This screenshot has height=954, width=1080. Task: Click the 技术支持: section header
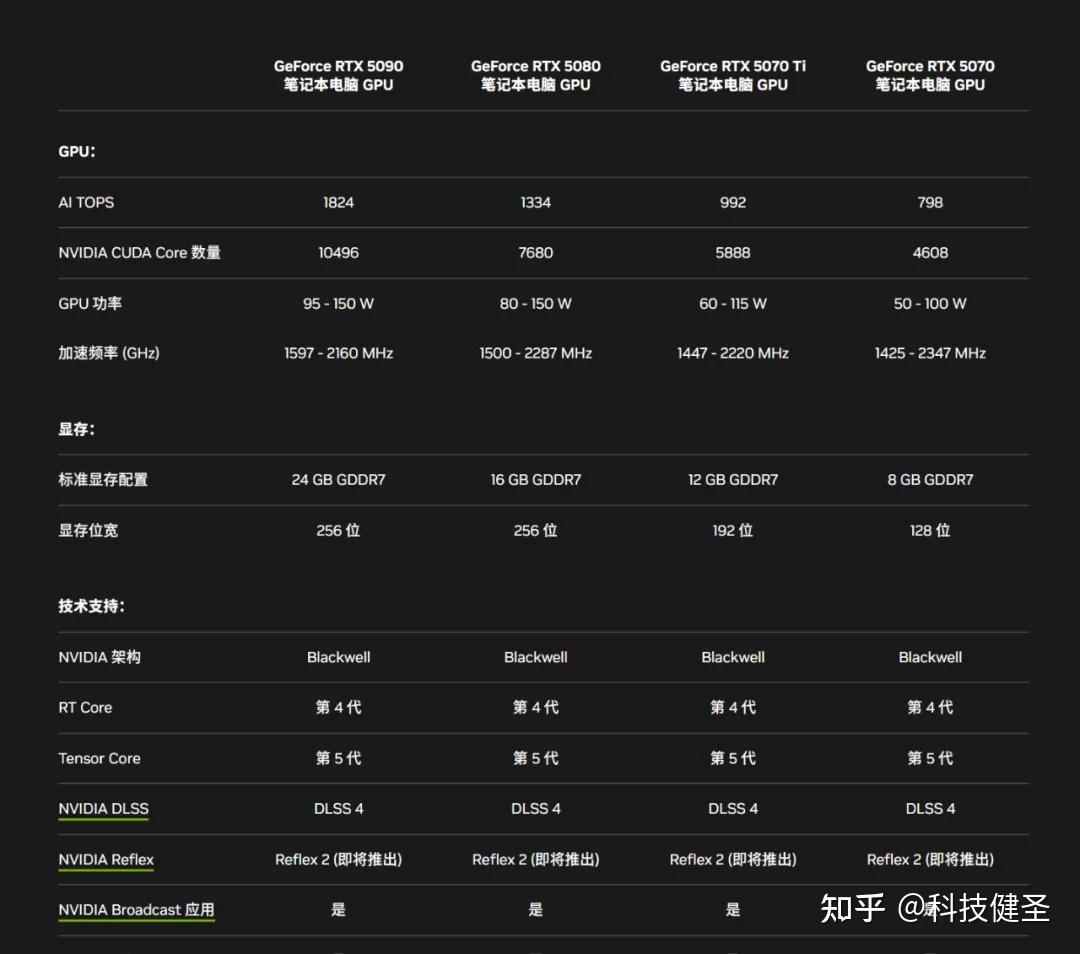[84, 606]
